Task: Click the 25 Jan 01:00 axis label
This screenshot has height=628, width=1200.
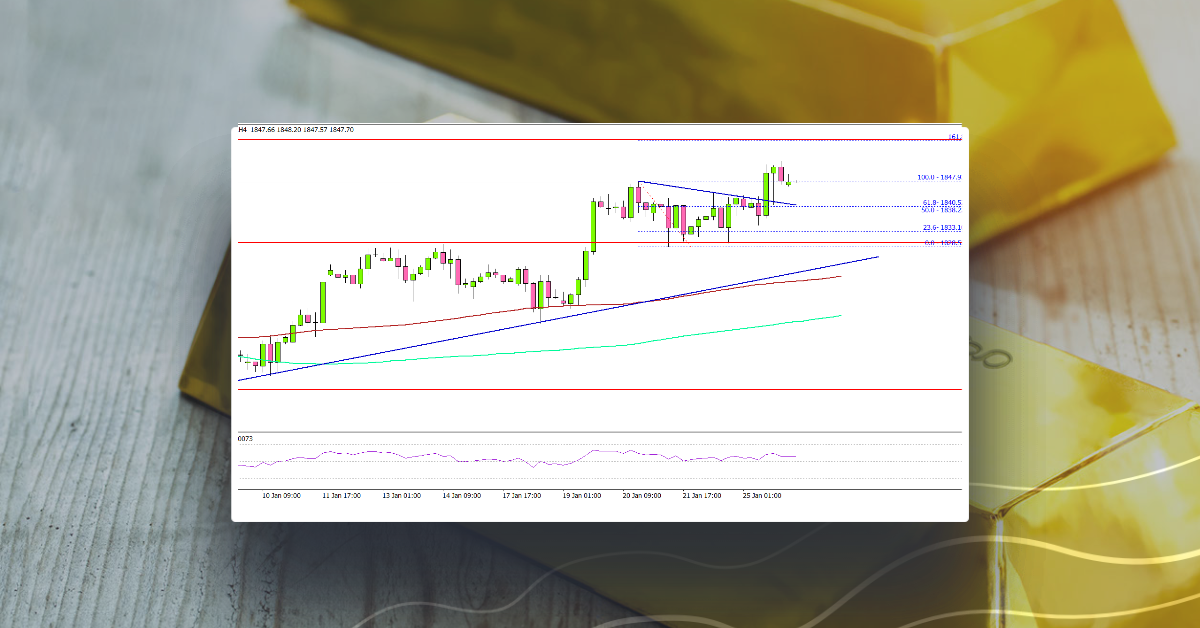Action: tap(763, 496)
